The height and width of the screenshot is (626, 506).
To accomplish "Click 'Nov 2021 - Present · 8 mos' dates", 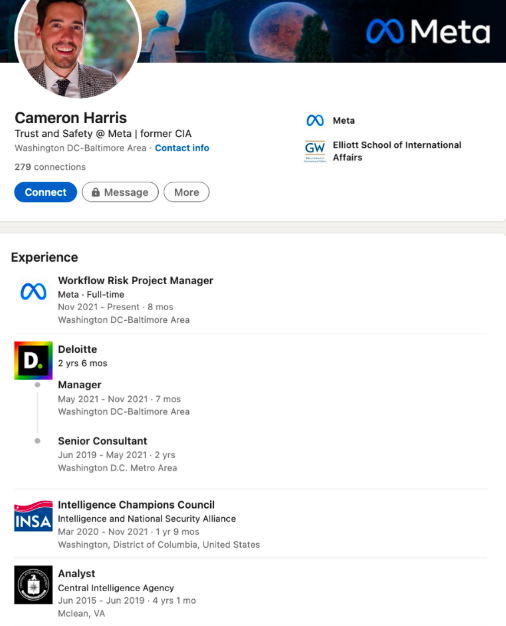I will click(115, 307).
